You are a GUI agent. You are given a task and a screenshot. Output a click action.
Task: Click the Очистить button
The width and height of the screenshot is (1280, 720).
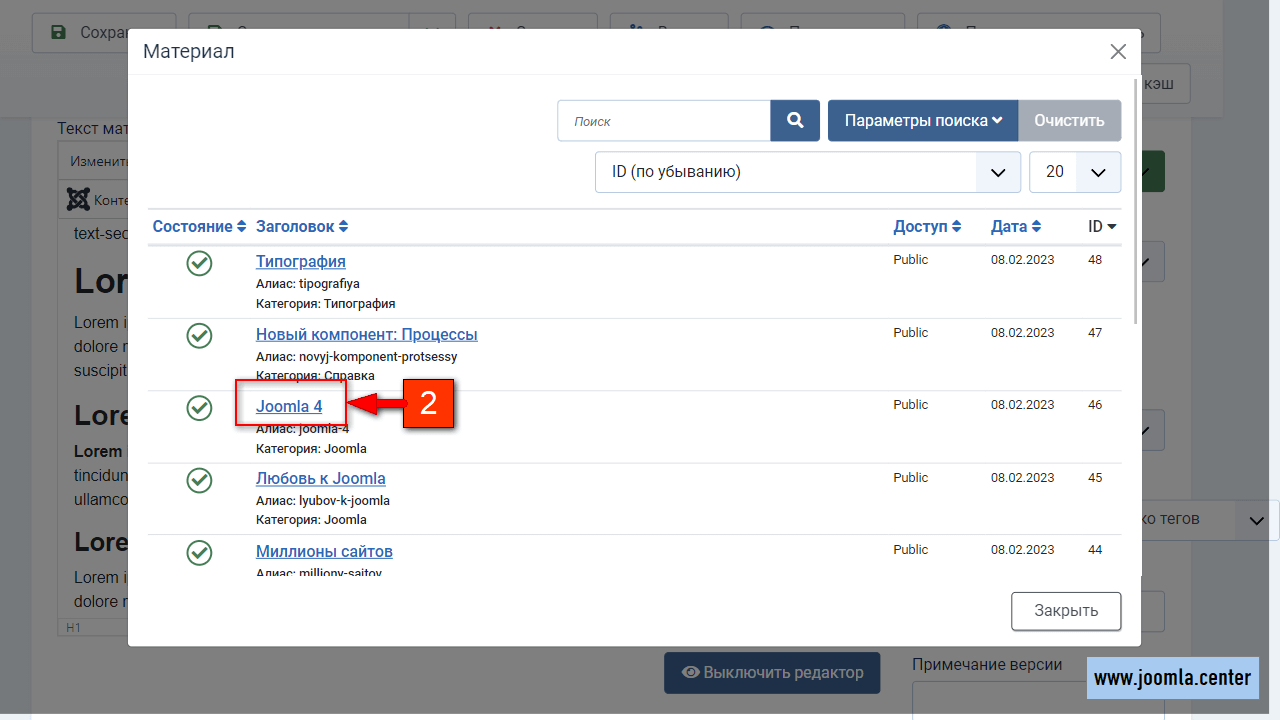(x=1069, y=121)
